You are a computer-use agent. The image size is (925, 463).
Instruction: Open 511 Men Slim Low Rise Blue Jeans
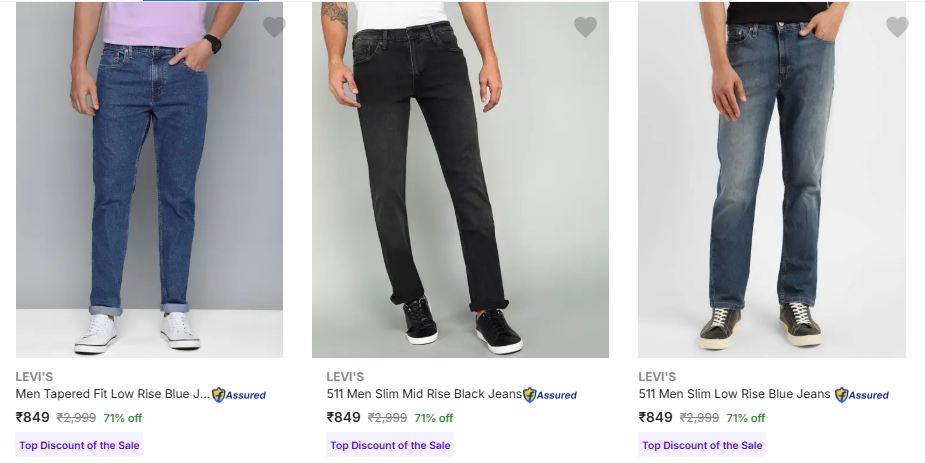coord(734,394)
